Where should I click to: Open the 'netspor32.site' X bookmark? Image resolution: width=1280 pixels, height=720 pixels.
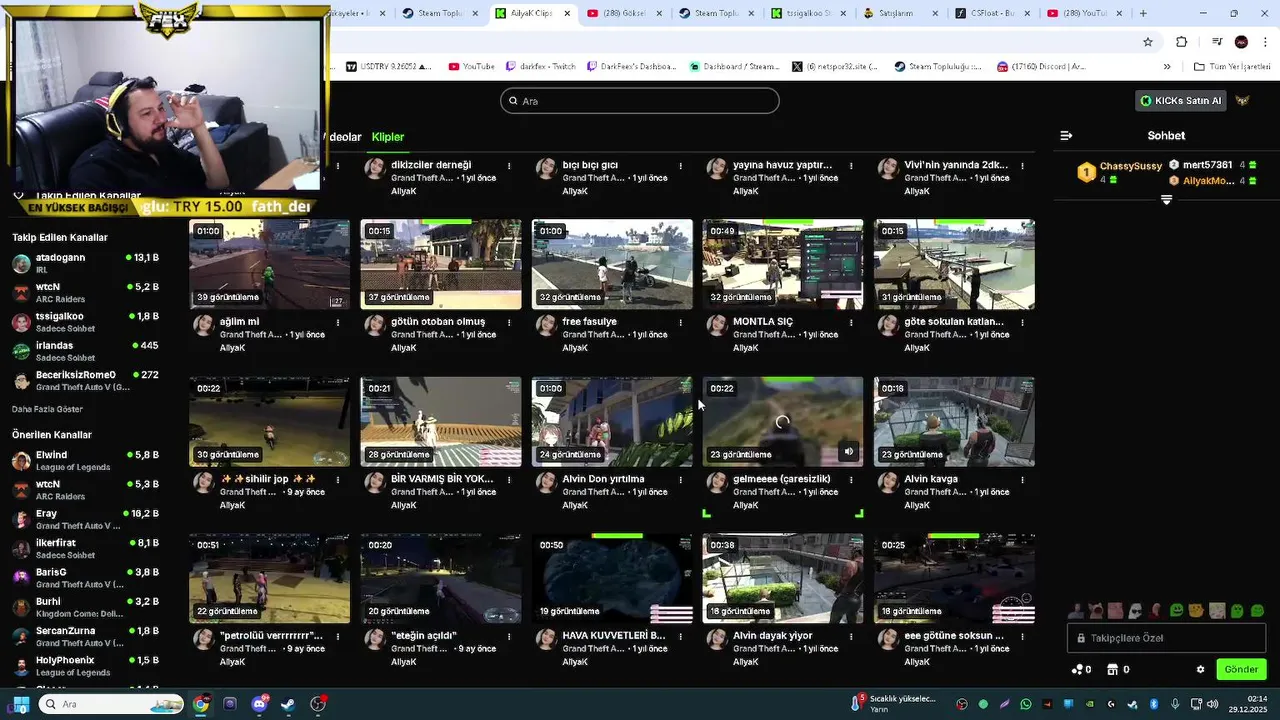(835, 67)
